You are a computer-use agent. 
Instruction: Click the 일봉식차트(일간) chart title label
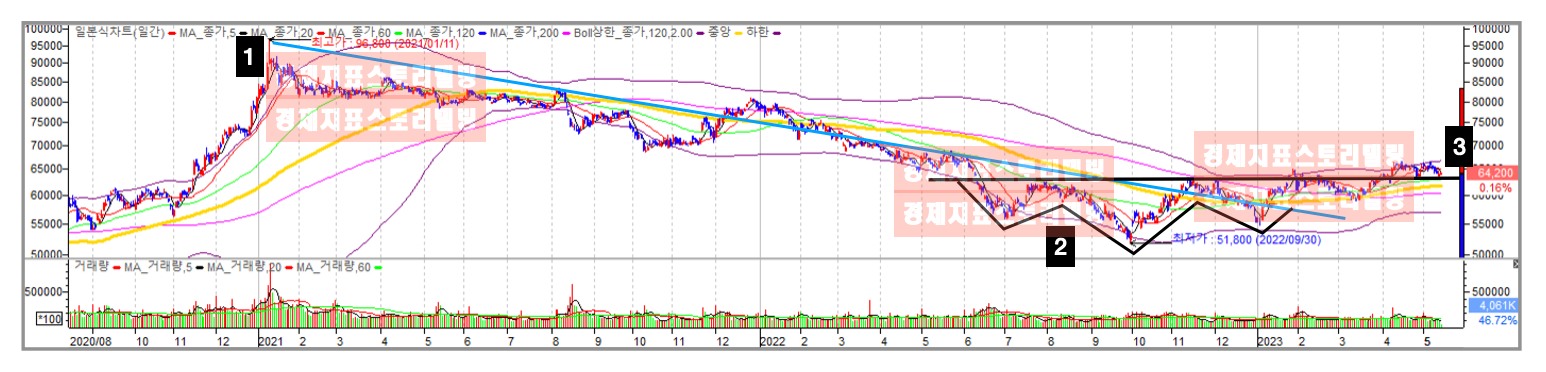pyautogui.click(x=119, y=32)
